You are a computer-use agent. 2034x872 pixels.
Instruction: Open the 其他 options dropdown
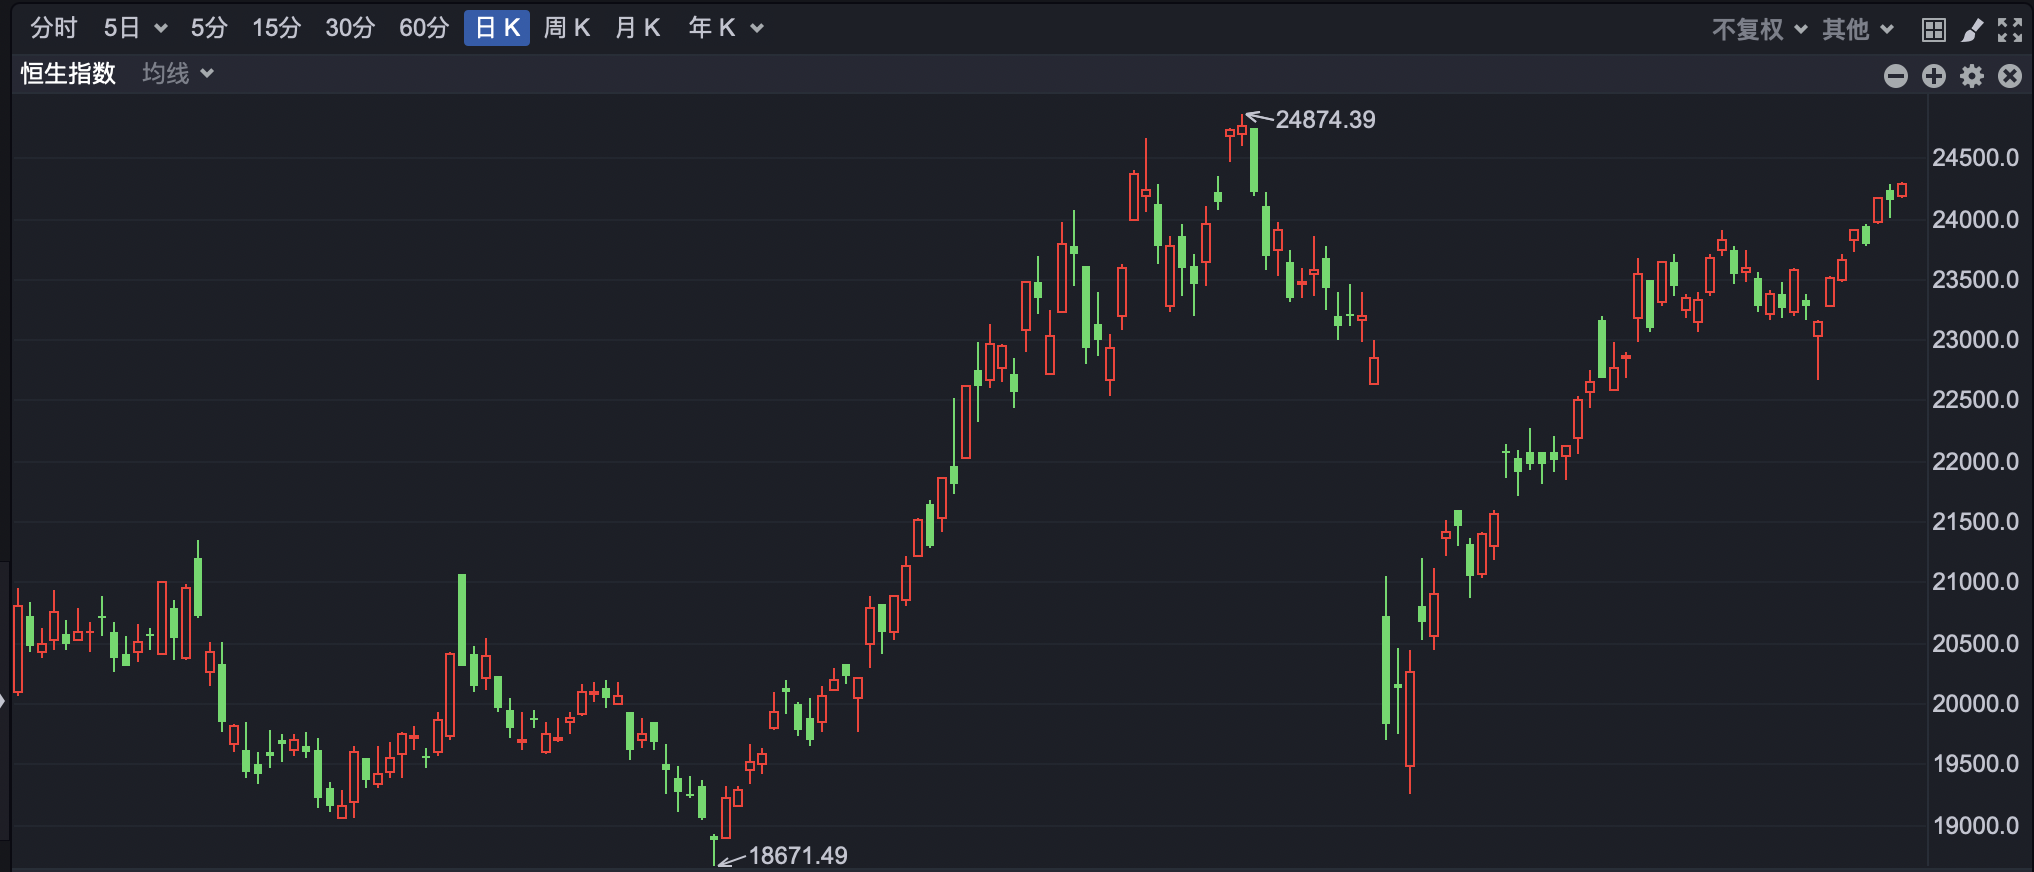click(1857, 29)
